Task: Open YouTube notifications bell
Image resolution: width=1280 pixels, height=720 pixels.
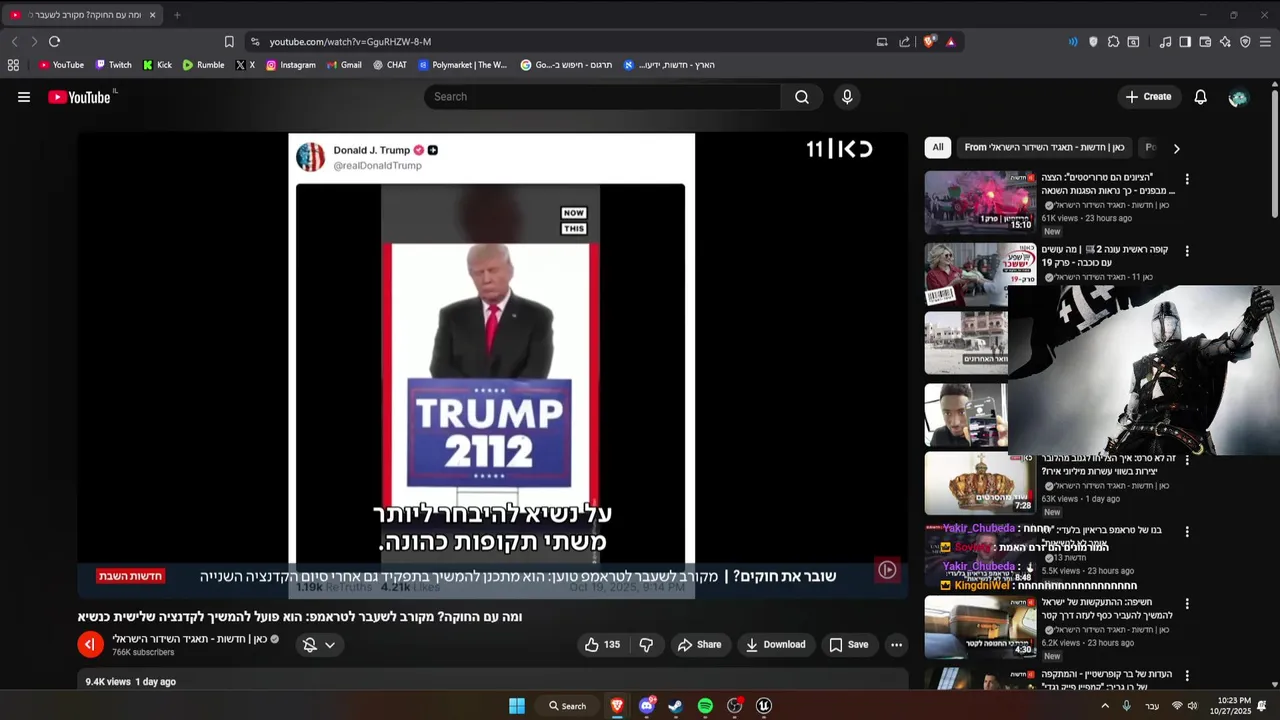Action: tap(1201, 97)
